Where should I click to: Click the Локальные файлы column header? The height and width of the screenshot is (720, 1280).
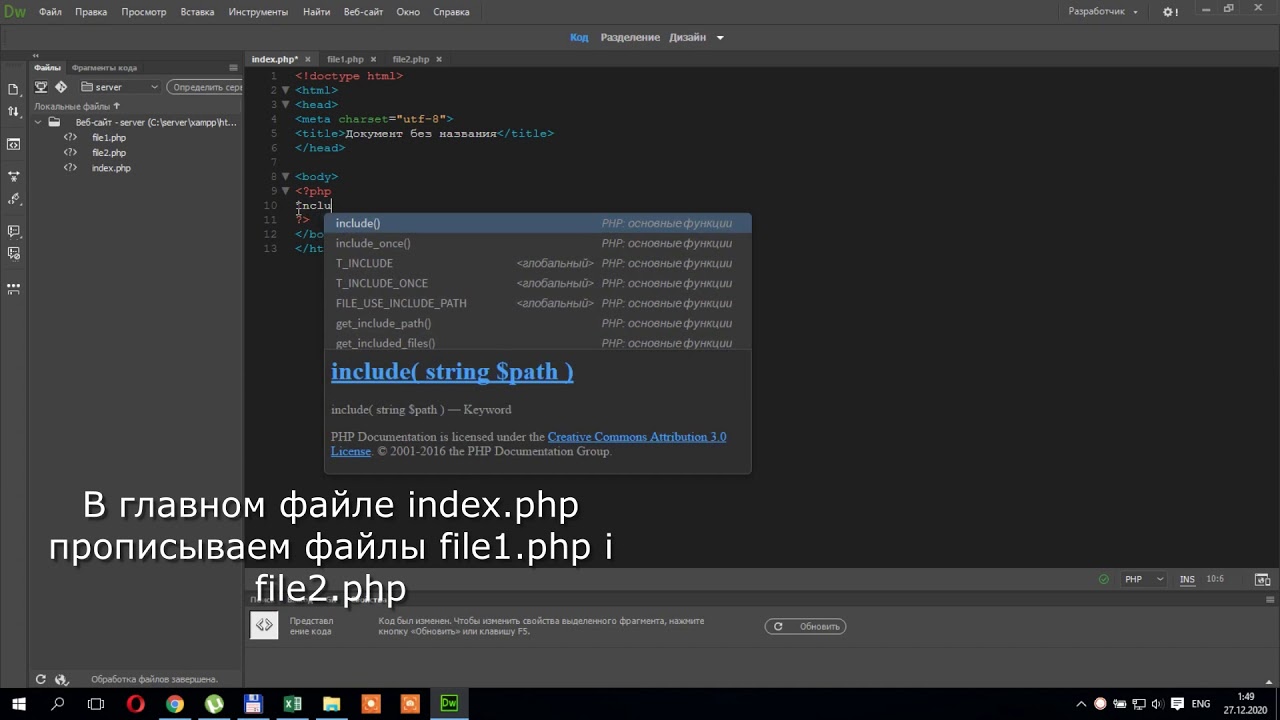(x=77, y=106)
